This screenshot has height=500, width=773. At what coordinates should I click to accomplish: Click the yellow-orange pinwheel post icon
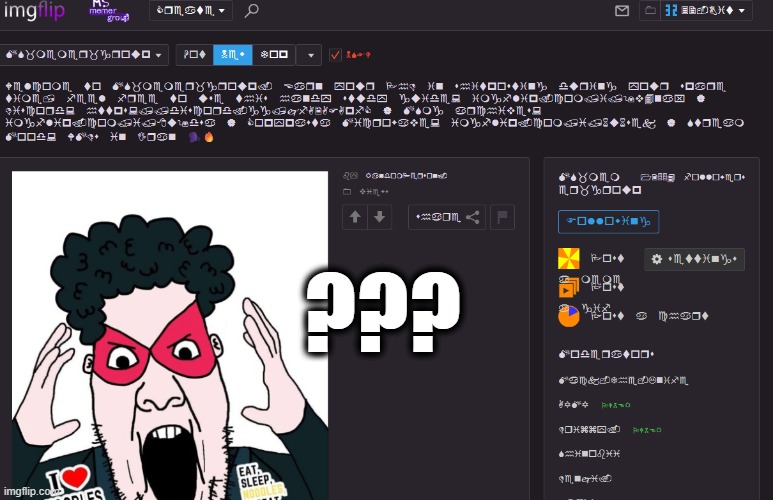(x=568, y=258)
